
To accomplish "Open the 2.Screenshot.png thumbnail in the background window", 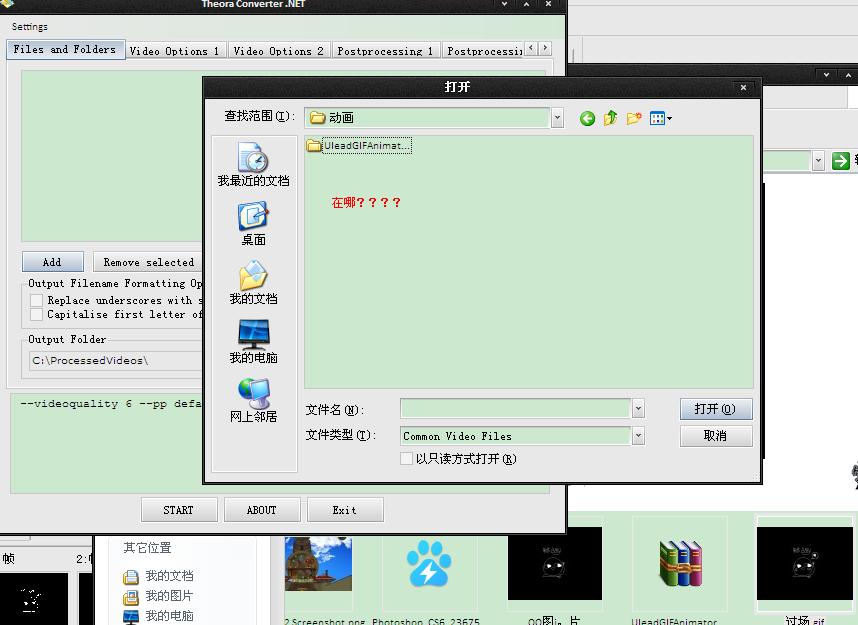I will pyautogui.click(x=318, y=564).
